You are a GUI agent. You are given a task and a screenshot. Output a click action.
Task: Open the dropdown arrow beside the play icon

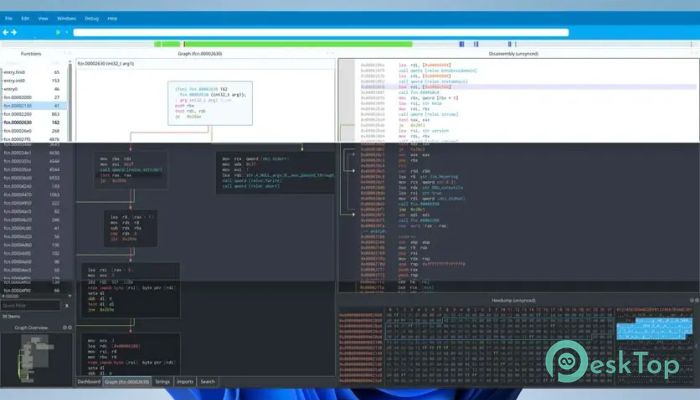(67, 32)
